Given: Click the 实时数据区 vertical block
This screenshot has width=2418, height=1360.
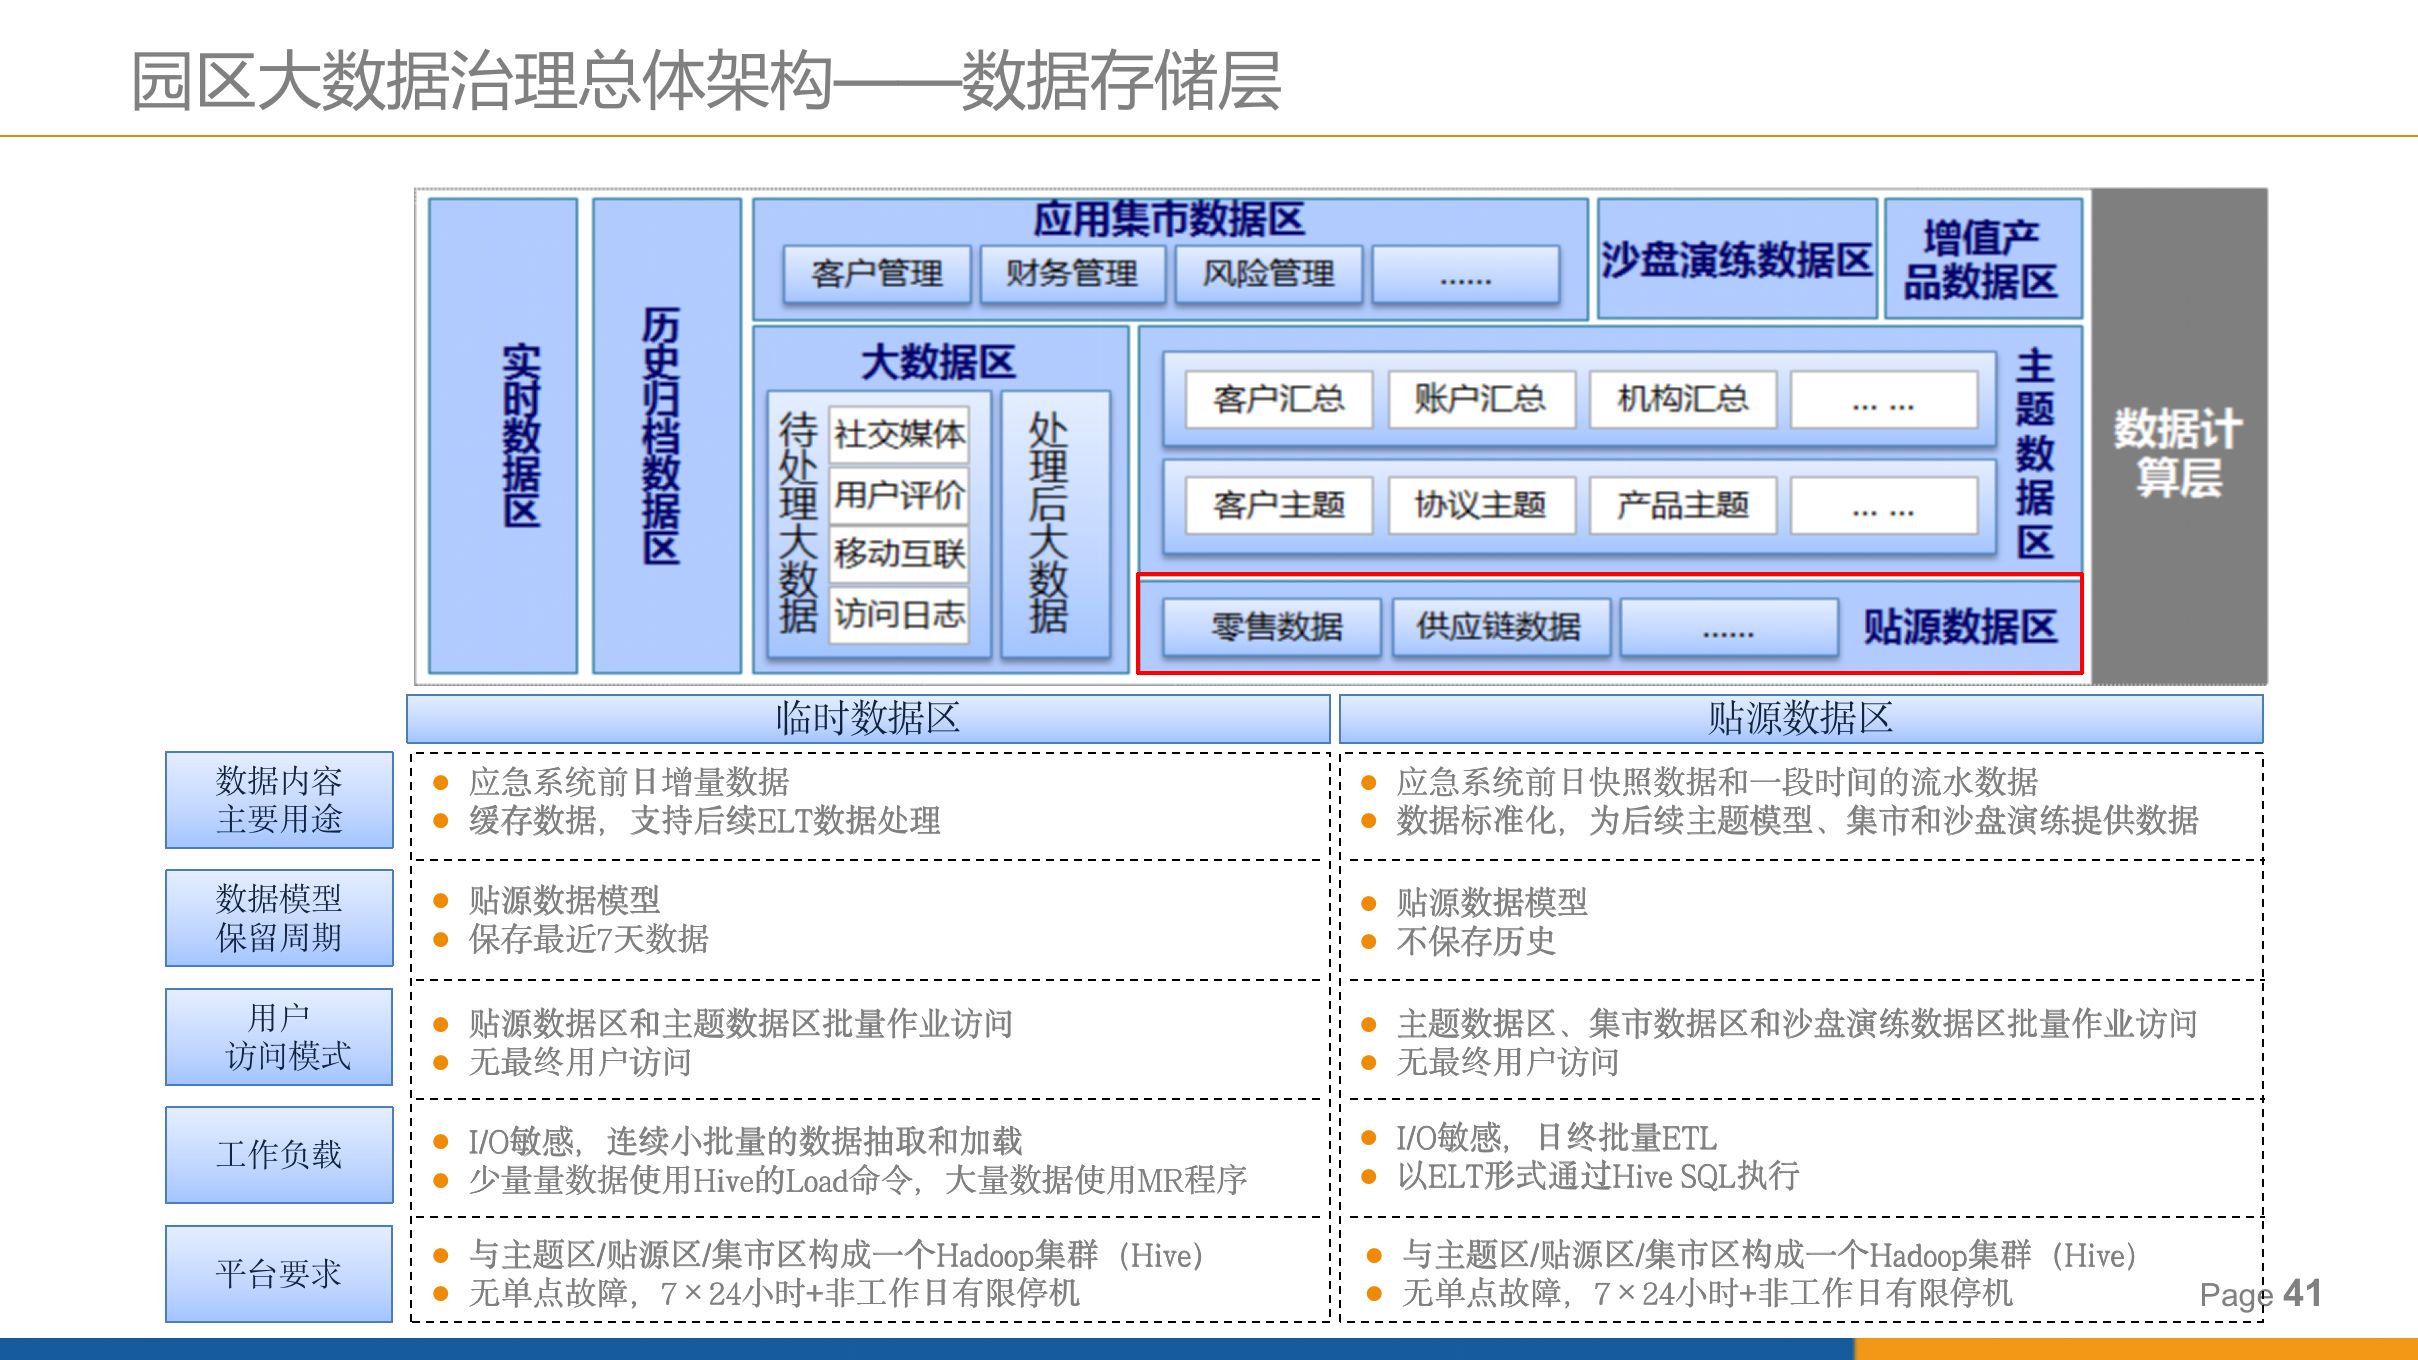Looking at the screenshot, I should (x=503, y=436).
